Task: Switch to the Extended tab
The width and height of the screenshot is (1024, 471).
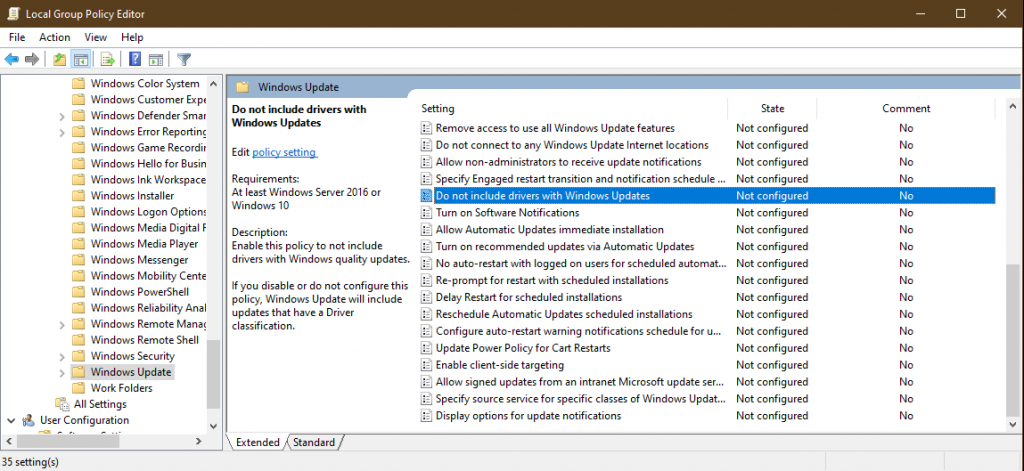Action: (257, 442)
